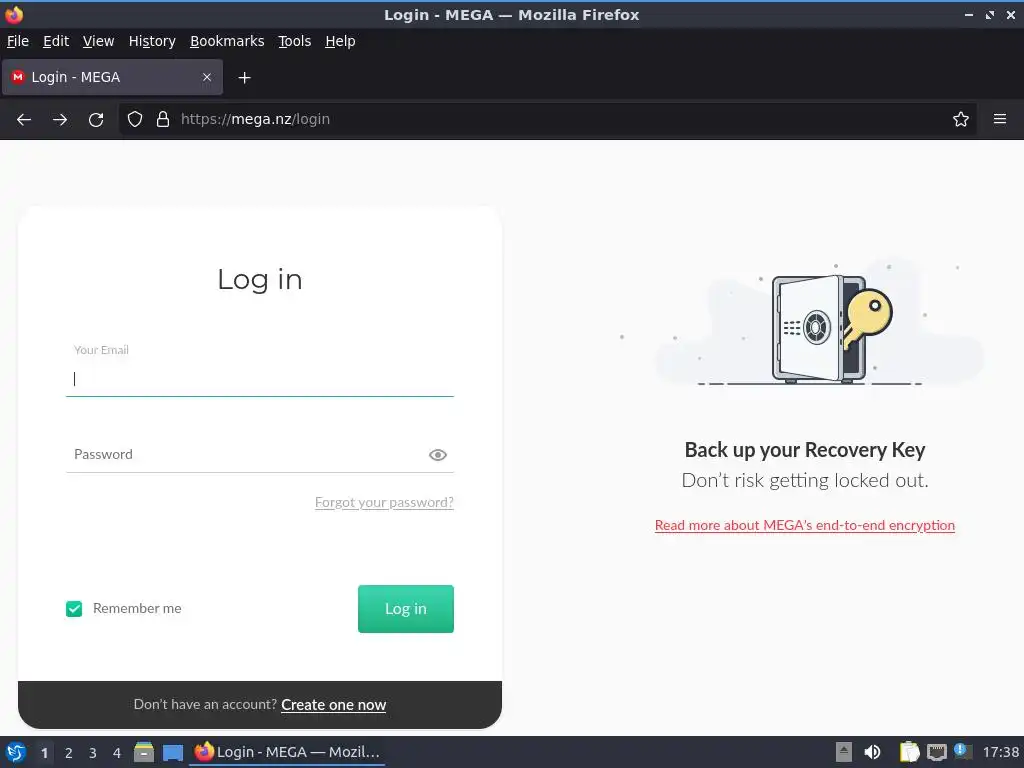Screen dimensions: 1024x768
Task: Click the Firefox logo in title bar
Action: (14, 14)
